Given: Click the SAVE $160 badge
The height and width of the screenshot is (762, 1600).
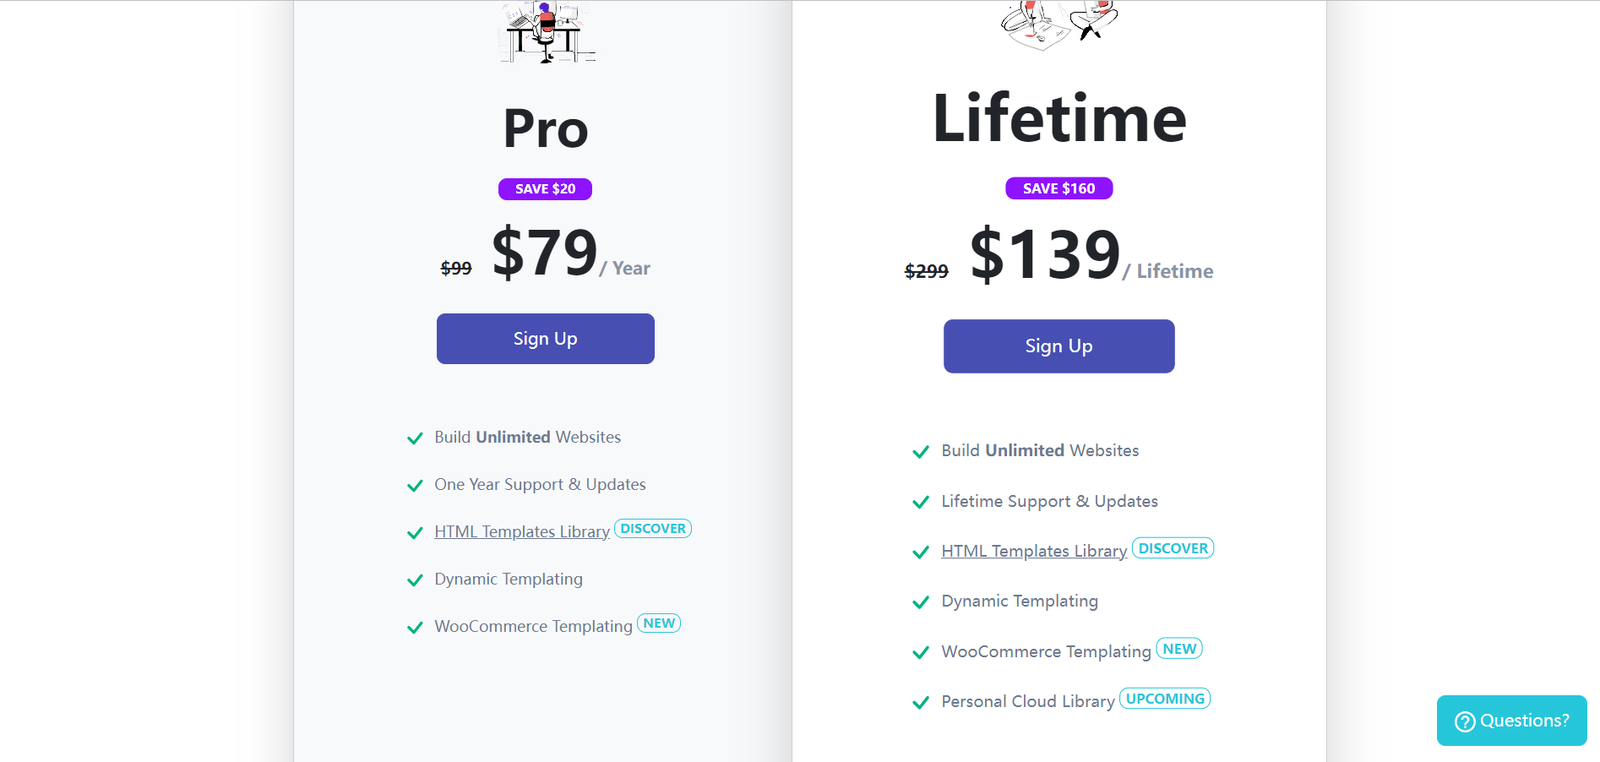Looking at the screenshot, I should click(x=1059, y=188).
